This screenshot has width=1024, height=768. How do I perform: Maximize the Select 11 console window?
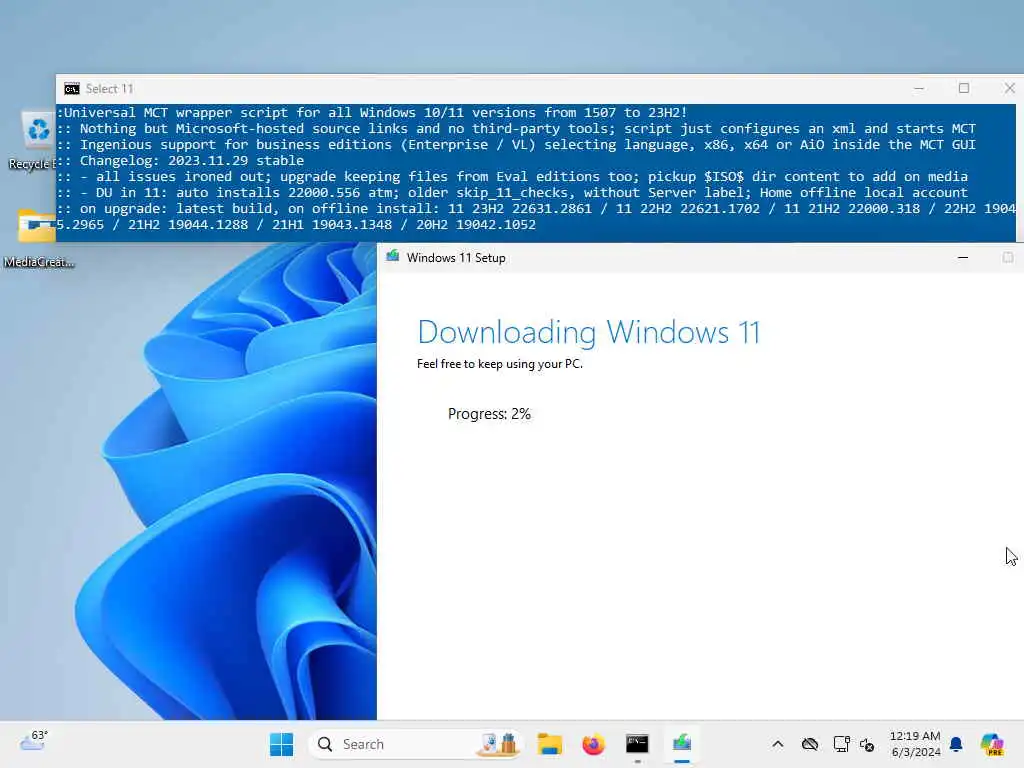click(x=964, y=88)
